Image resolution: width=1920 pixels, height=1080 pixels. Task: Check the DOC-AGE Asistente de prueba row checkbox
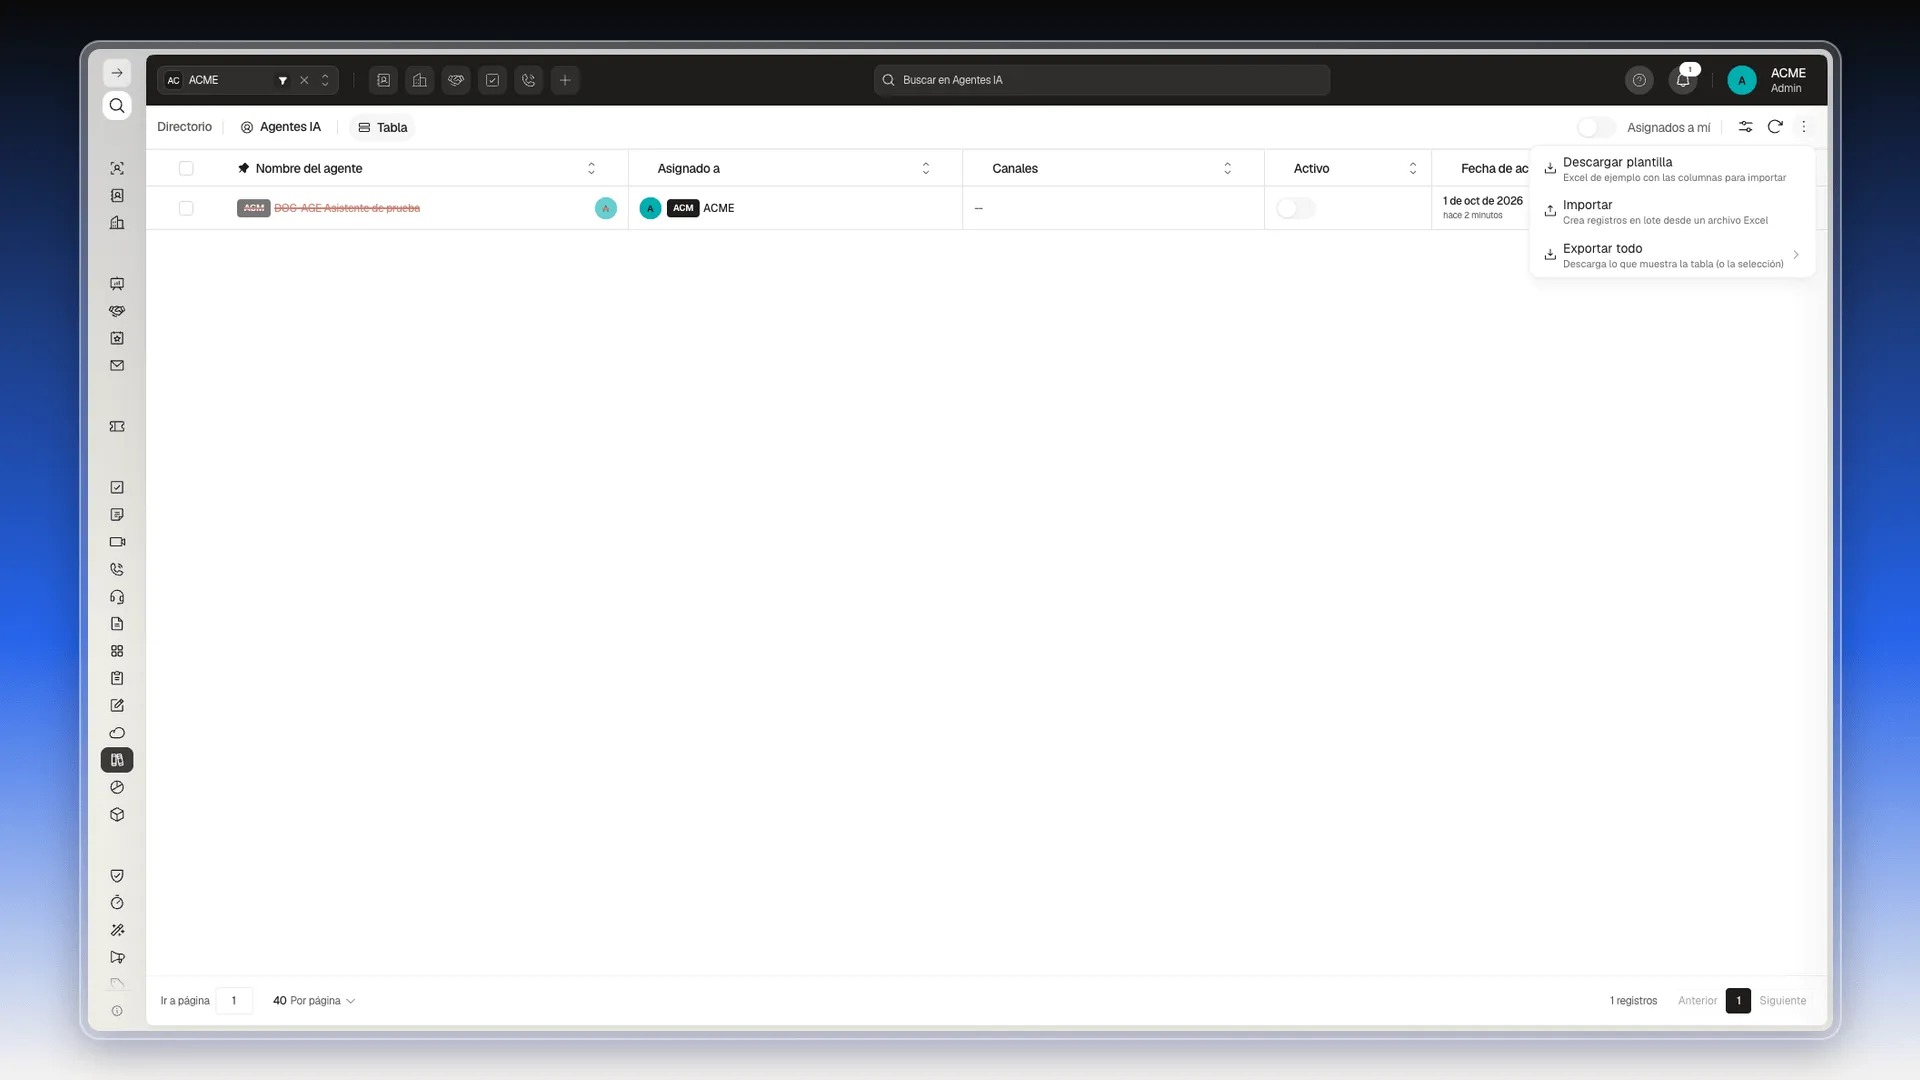tap(186, 208)
